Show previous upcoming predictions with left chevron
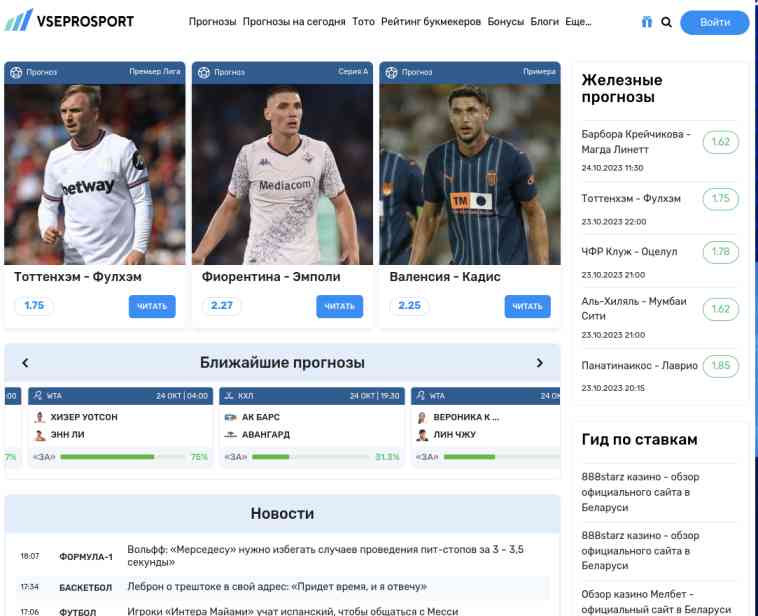The width and height of the screenshot is (758, 616). (25, 363)
